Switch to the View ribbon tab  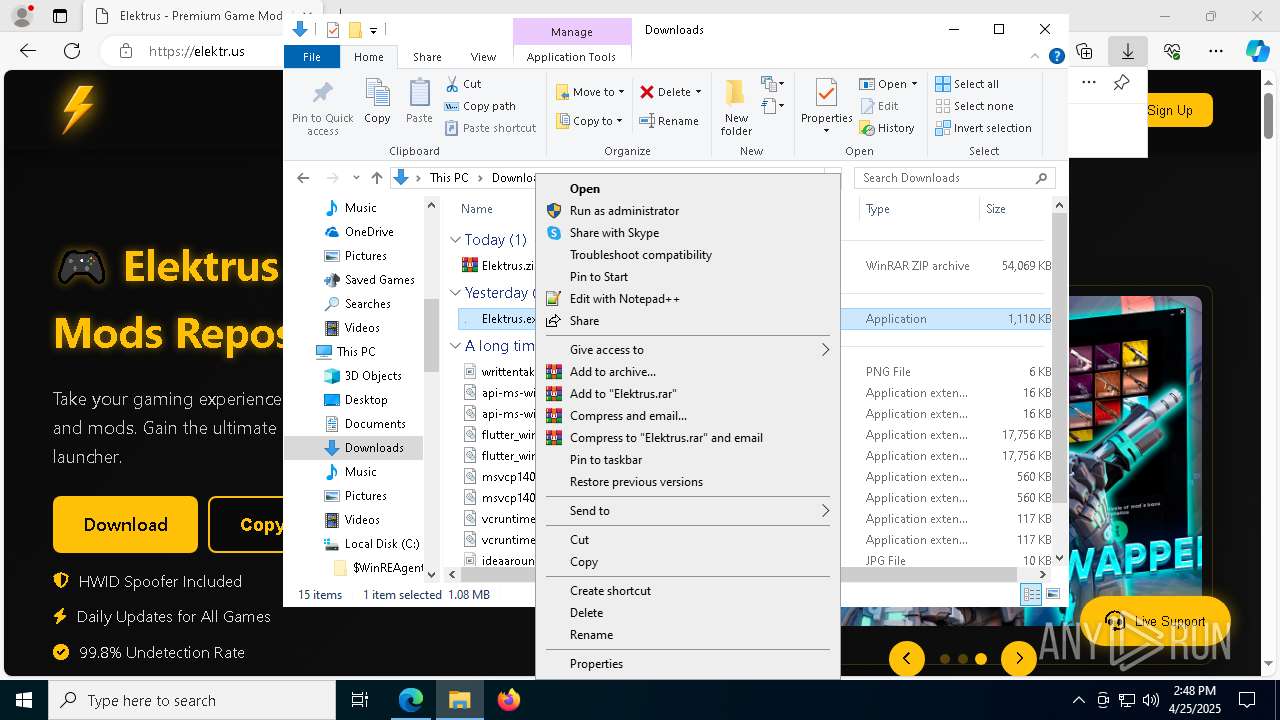pyautogui.click(x=483, y=57)
